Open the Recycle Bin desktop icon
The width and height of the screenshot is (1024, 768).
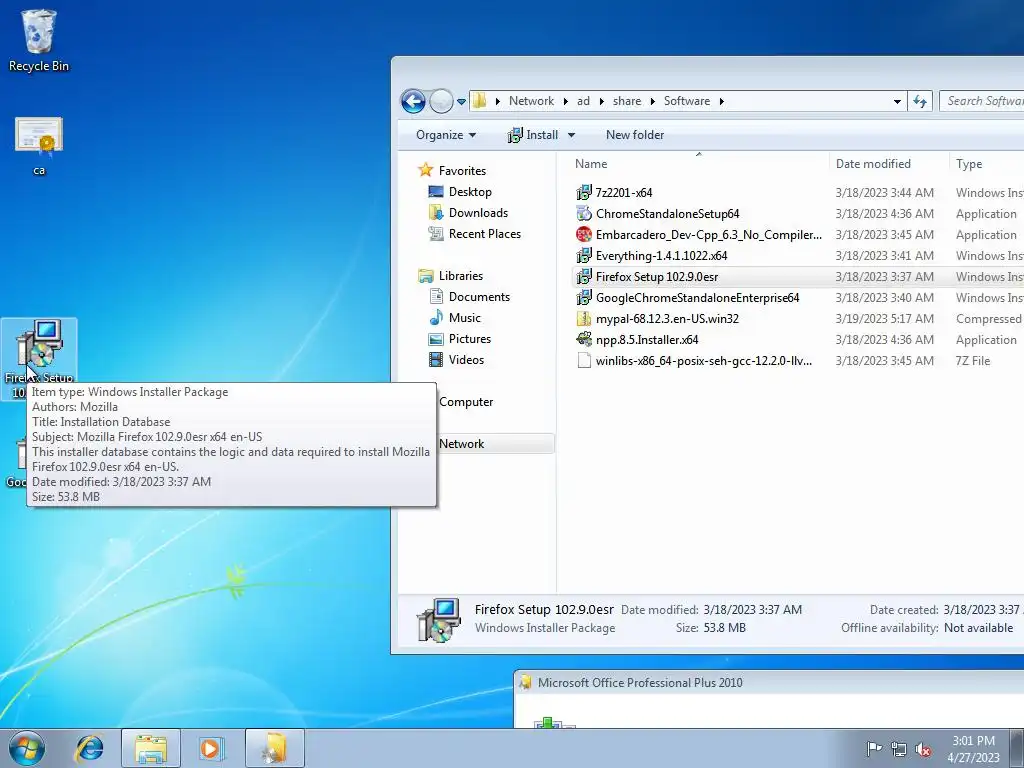tap(39, 40)
